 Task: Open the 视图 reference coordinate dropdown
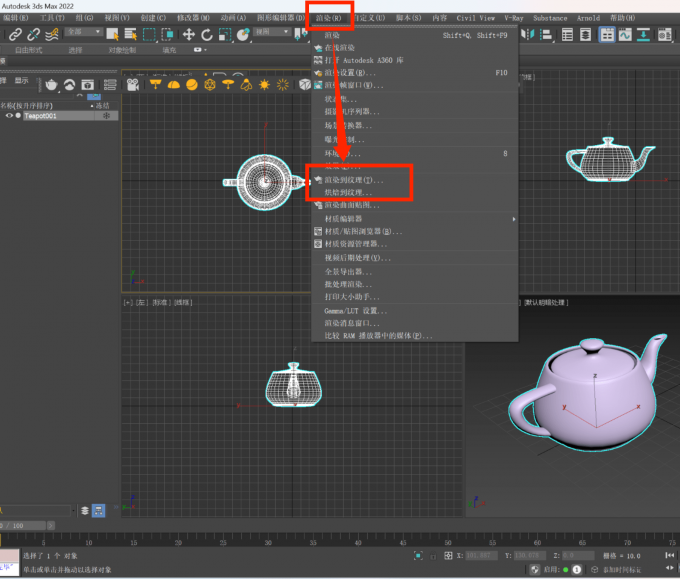pos(271,32)
